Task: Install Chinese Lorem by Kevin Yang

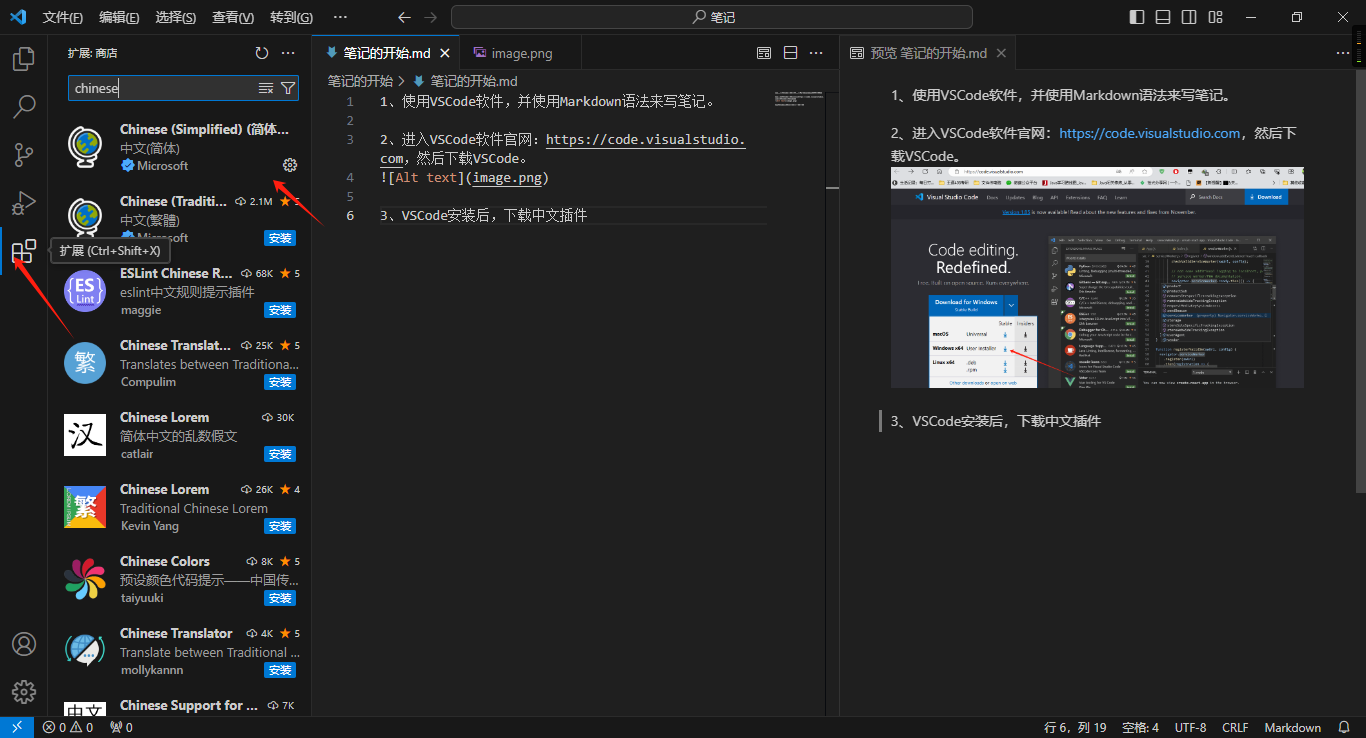Action: pyautogui.click(x=280, y=526)
